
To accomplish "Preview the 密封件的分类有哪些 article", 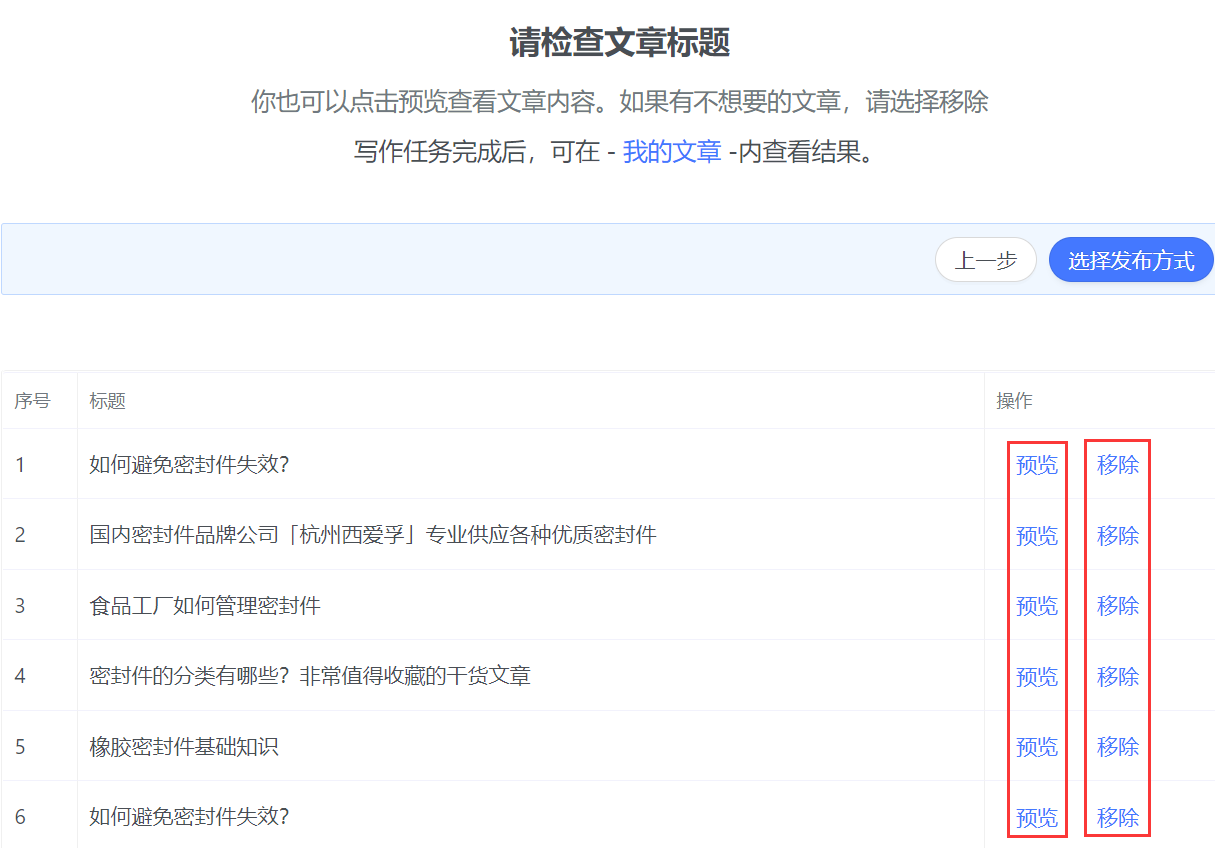I will click(x=1036, y=677).
